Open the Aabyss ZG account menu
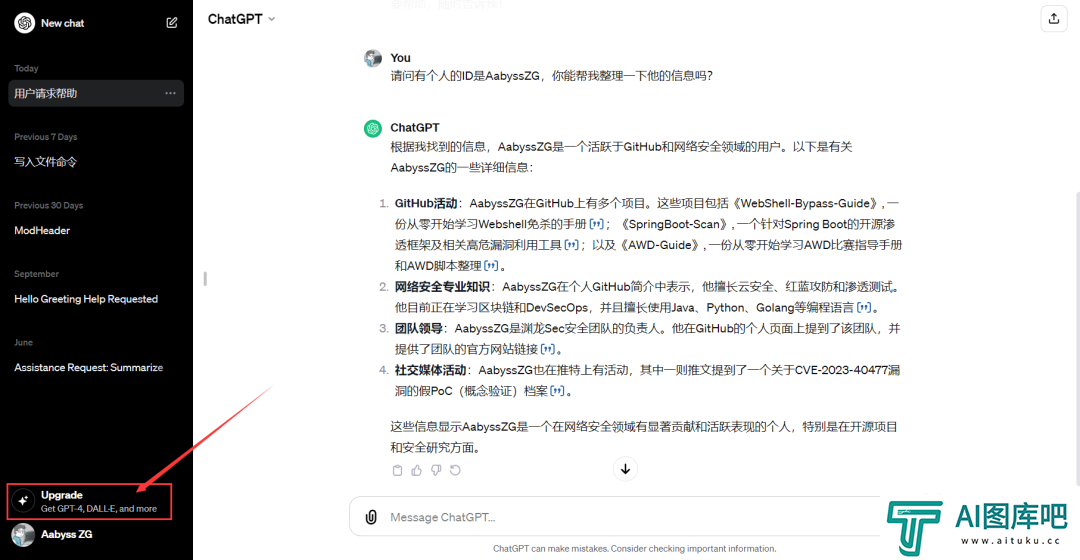 66,534
